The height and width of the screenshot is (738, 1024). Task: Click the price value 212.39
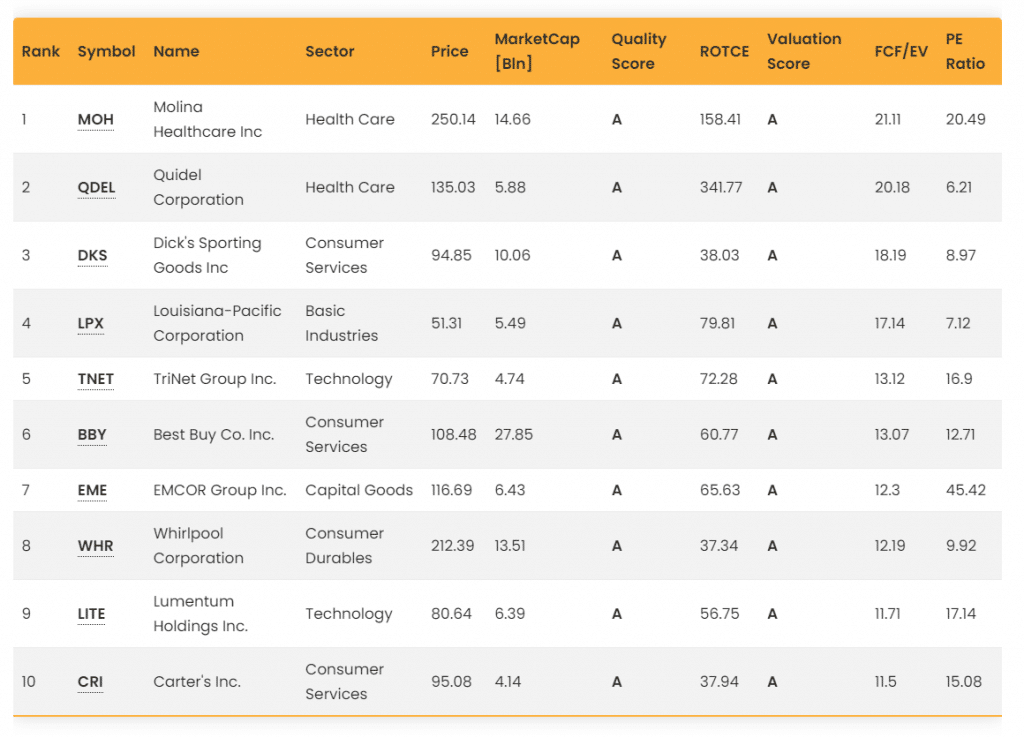click(x=453, y=545)
